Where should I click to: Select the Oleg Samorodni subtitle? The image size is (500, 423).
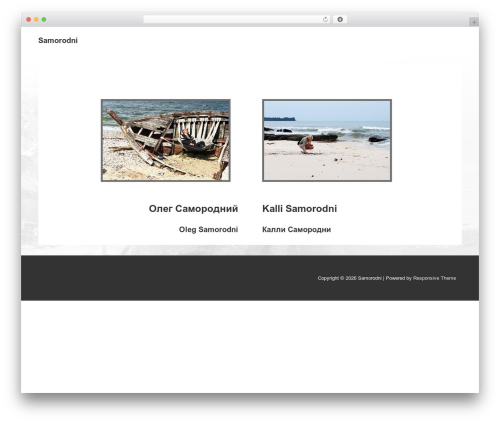[208, 229]
